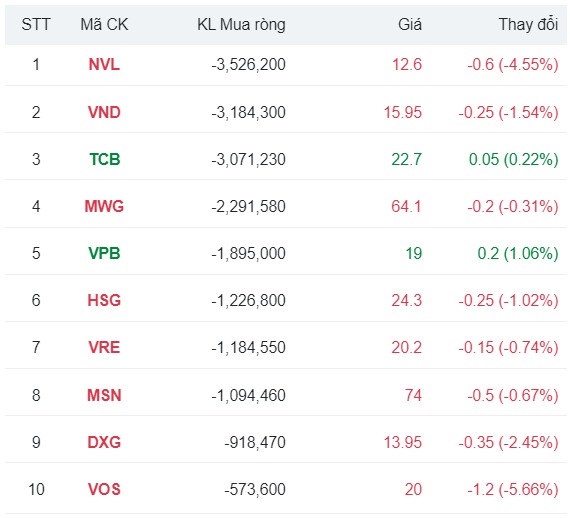Open the VPB stock ticker link
Image resolution: width=570 pixels, height=518 pixels.
coord(104,253)
